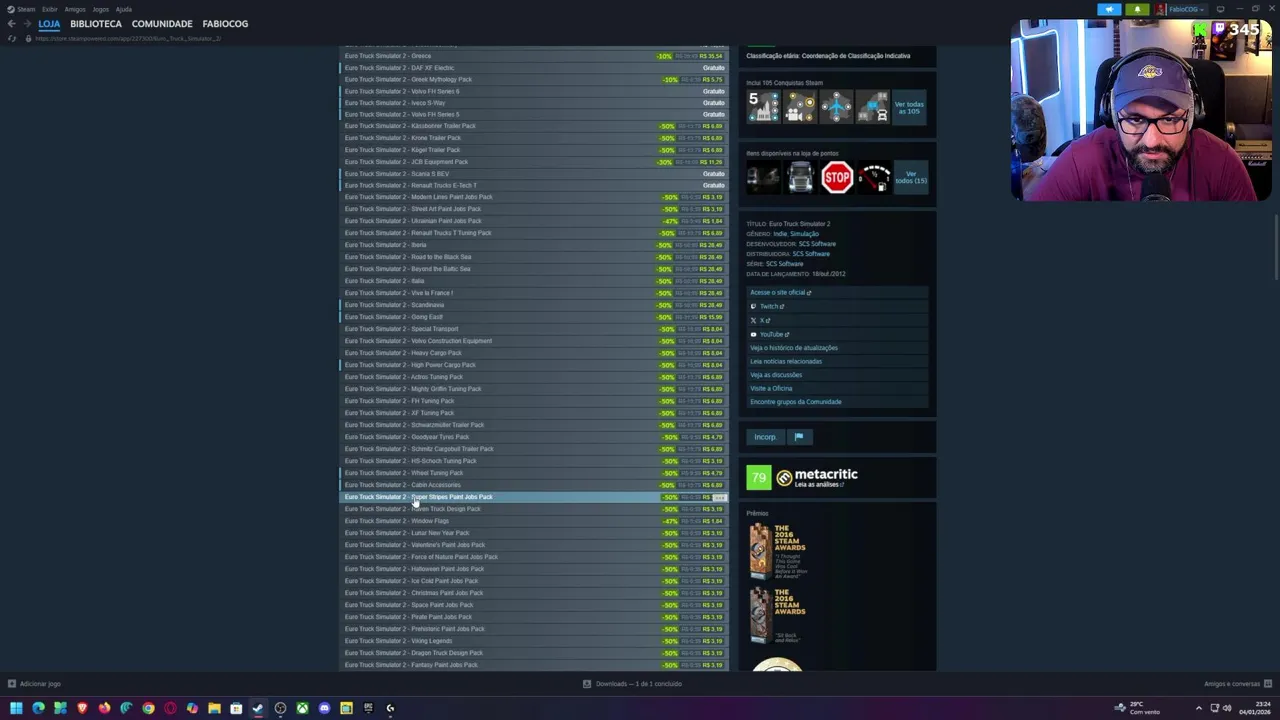Go back with the Steam back arrow
This screenshot has width=1280, height=720.
[x=11, y=23]
